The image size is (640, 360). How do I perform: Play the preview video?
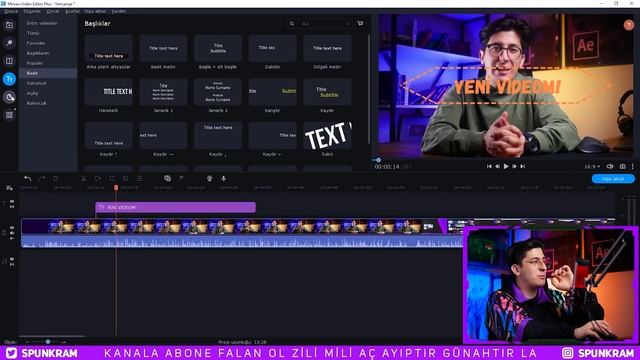pyautogui.click(x=506, y=167)
